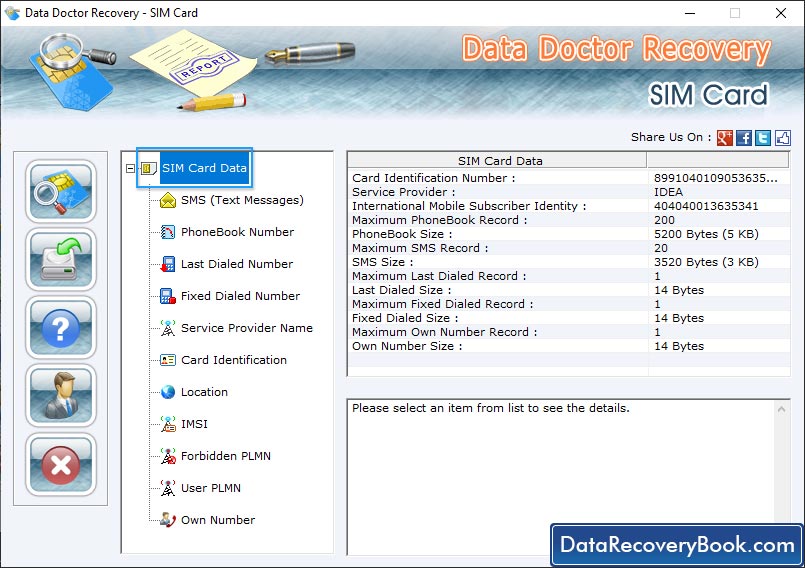Select IMSI tree item
The image size is (805, 568).
pos(195,424)
